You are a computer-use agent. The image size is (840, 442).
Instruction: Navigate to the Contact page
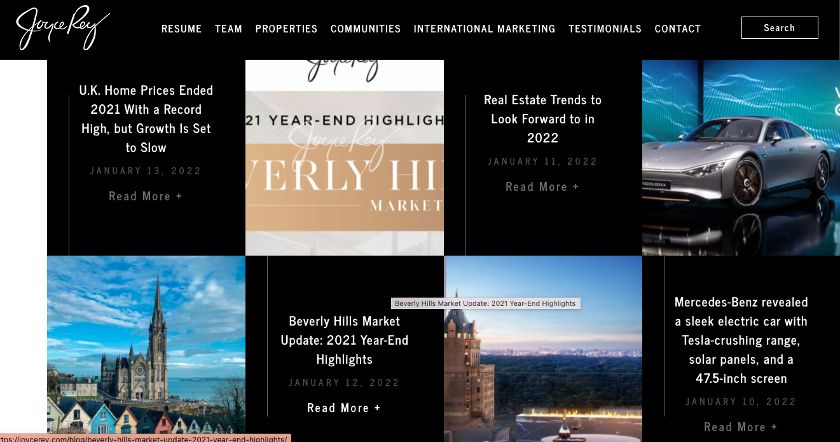tap(678, 29)
